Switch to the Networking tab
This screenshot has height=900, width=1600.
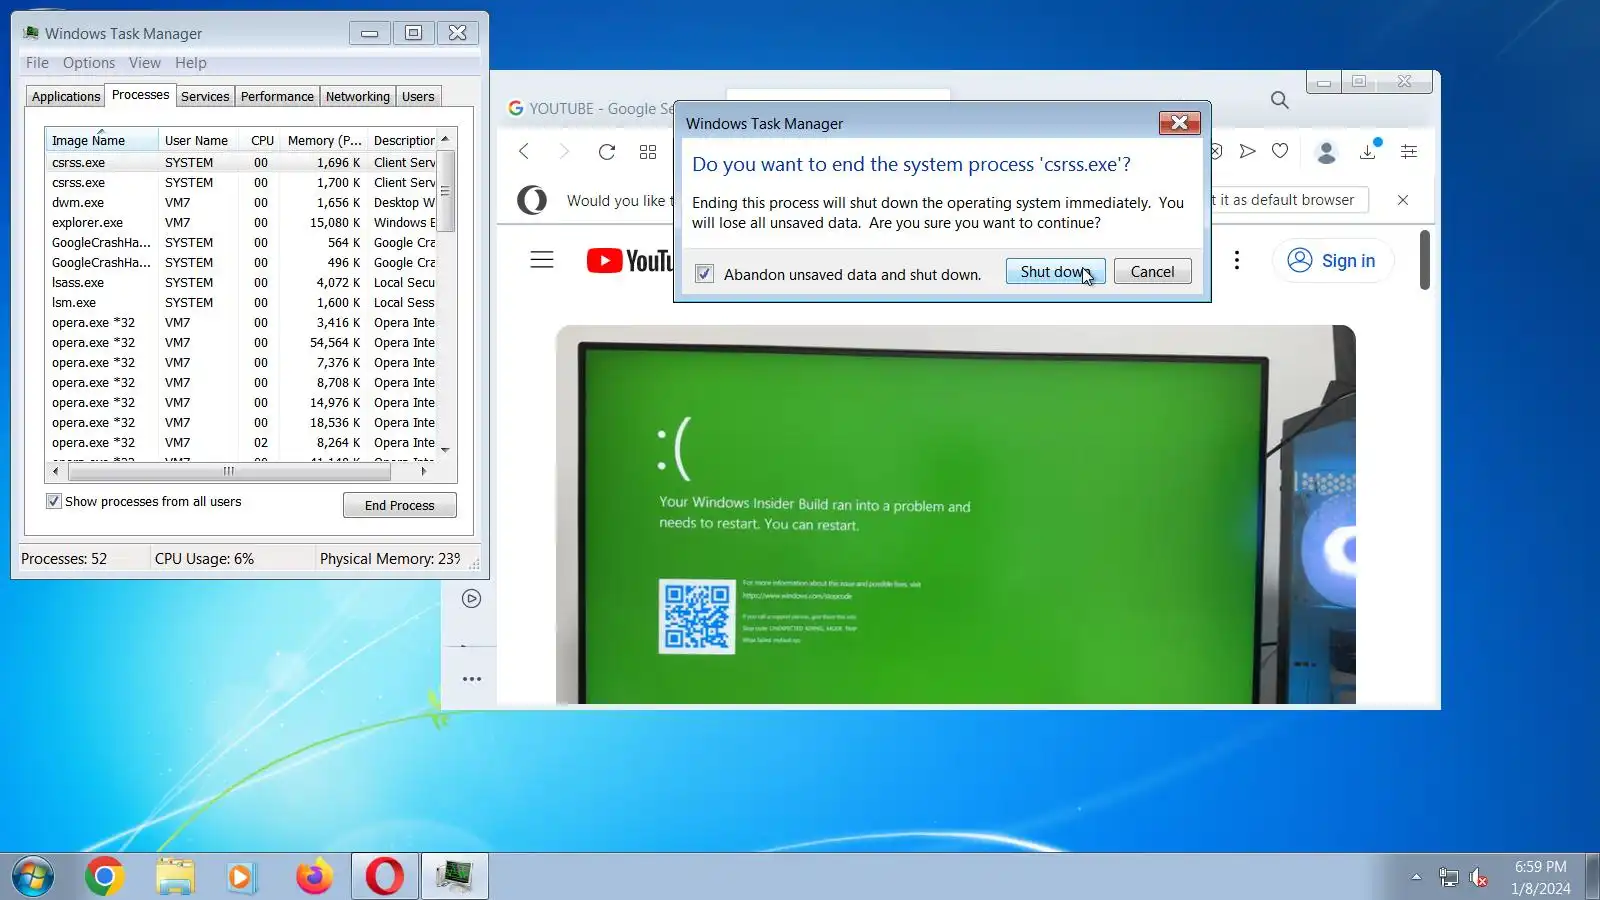(x=358, y=96)
